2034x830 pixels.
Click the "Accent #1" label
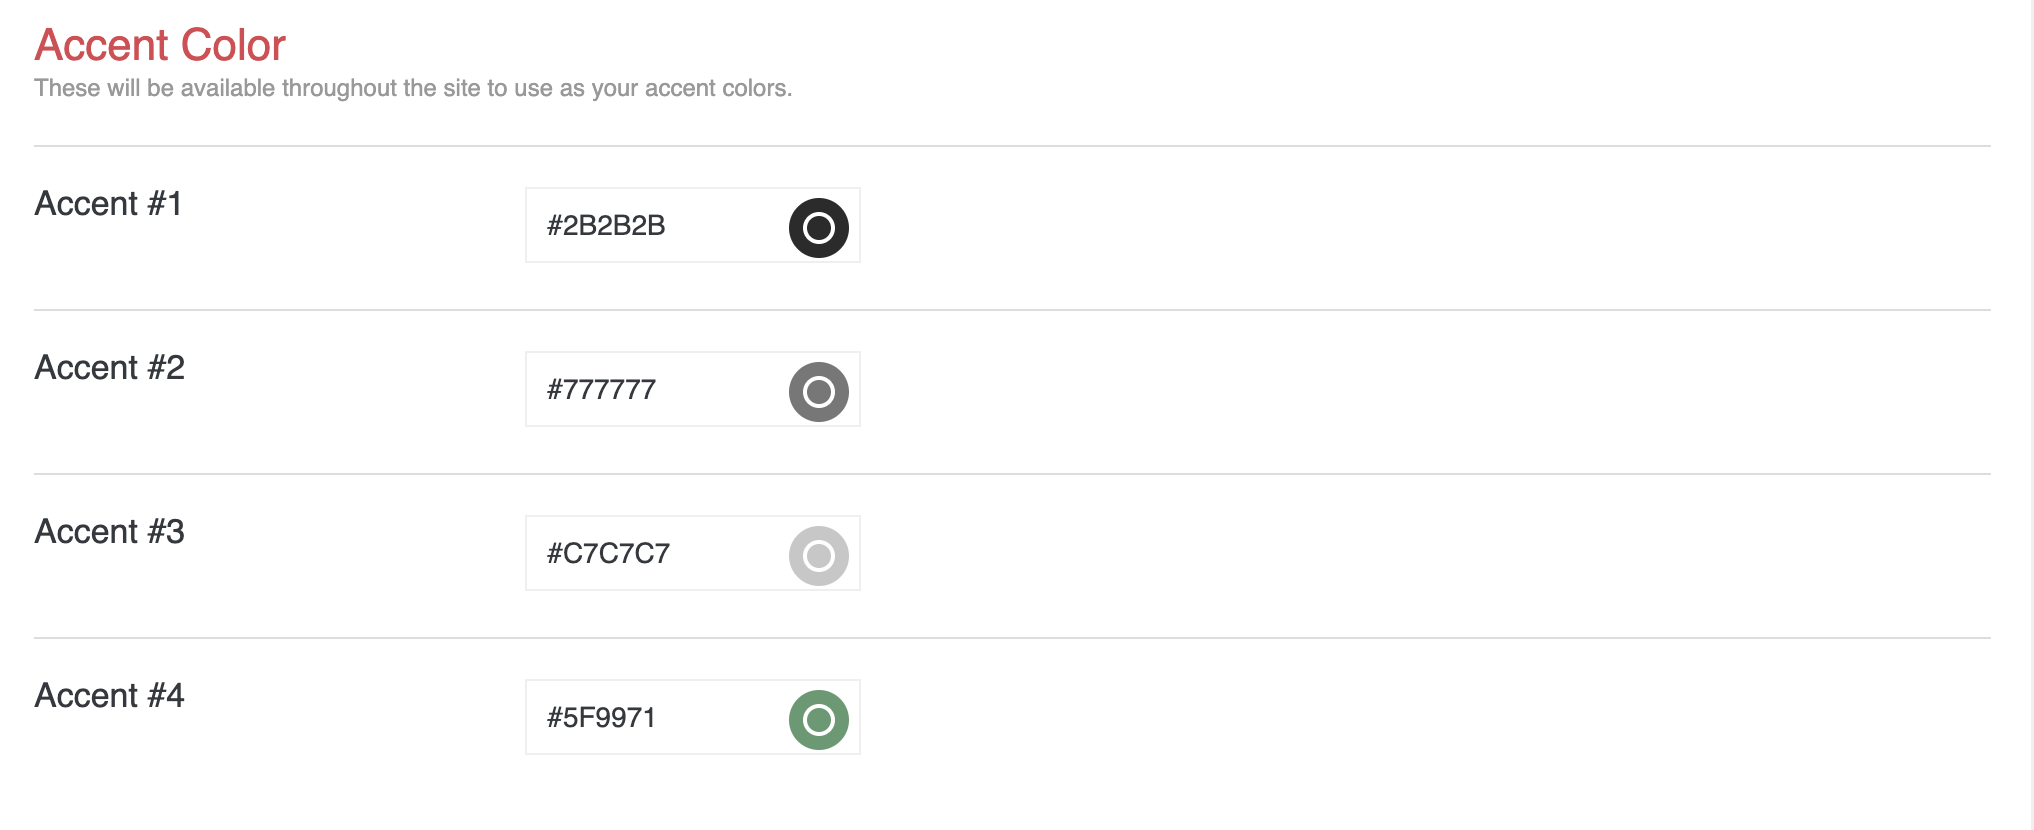pos(108,204)
